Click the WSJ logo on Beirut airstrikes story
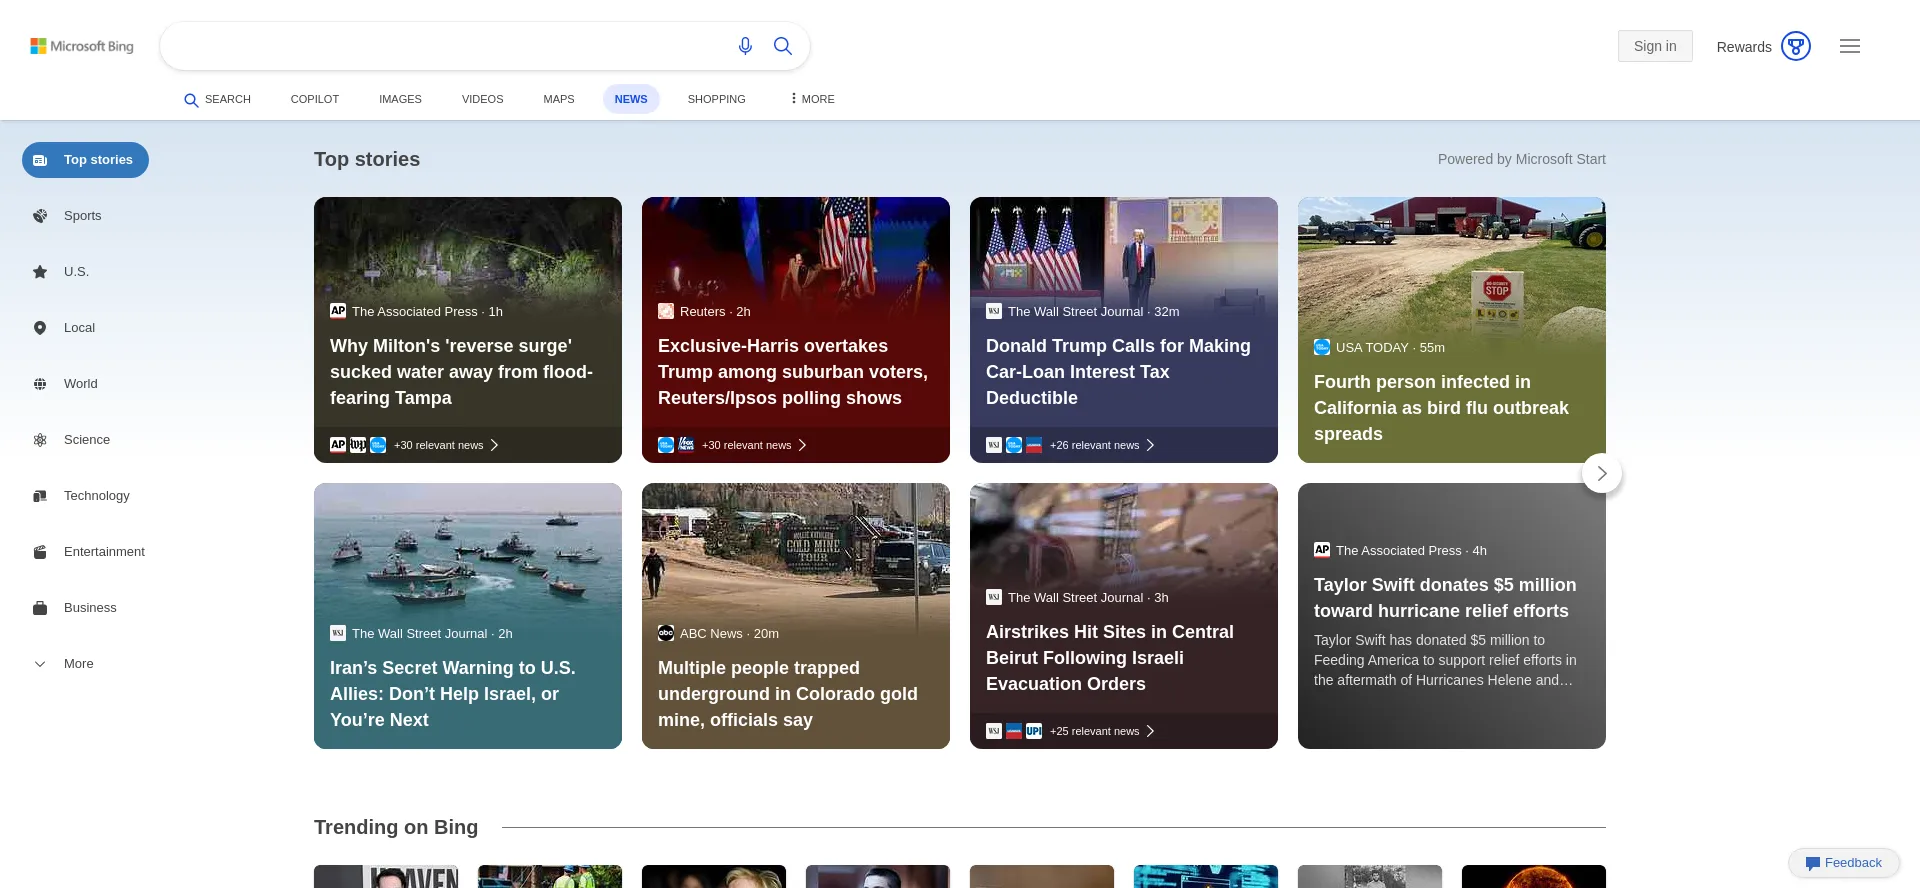1920x888 pixels. (994, 597)
